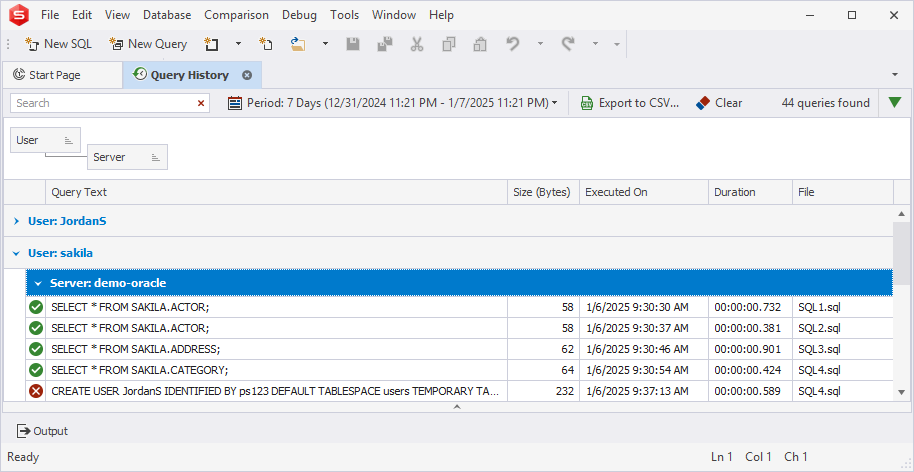Click the 00:00:00.732 duration cell
This screenshot has height=472, width=914.
coord(750,307)
